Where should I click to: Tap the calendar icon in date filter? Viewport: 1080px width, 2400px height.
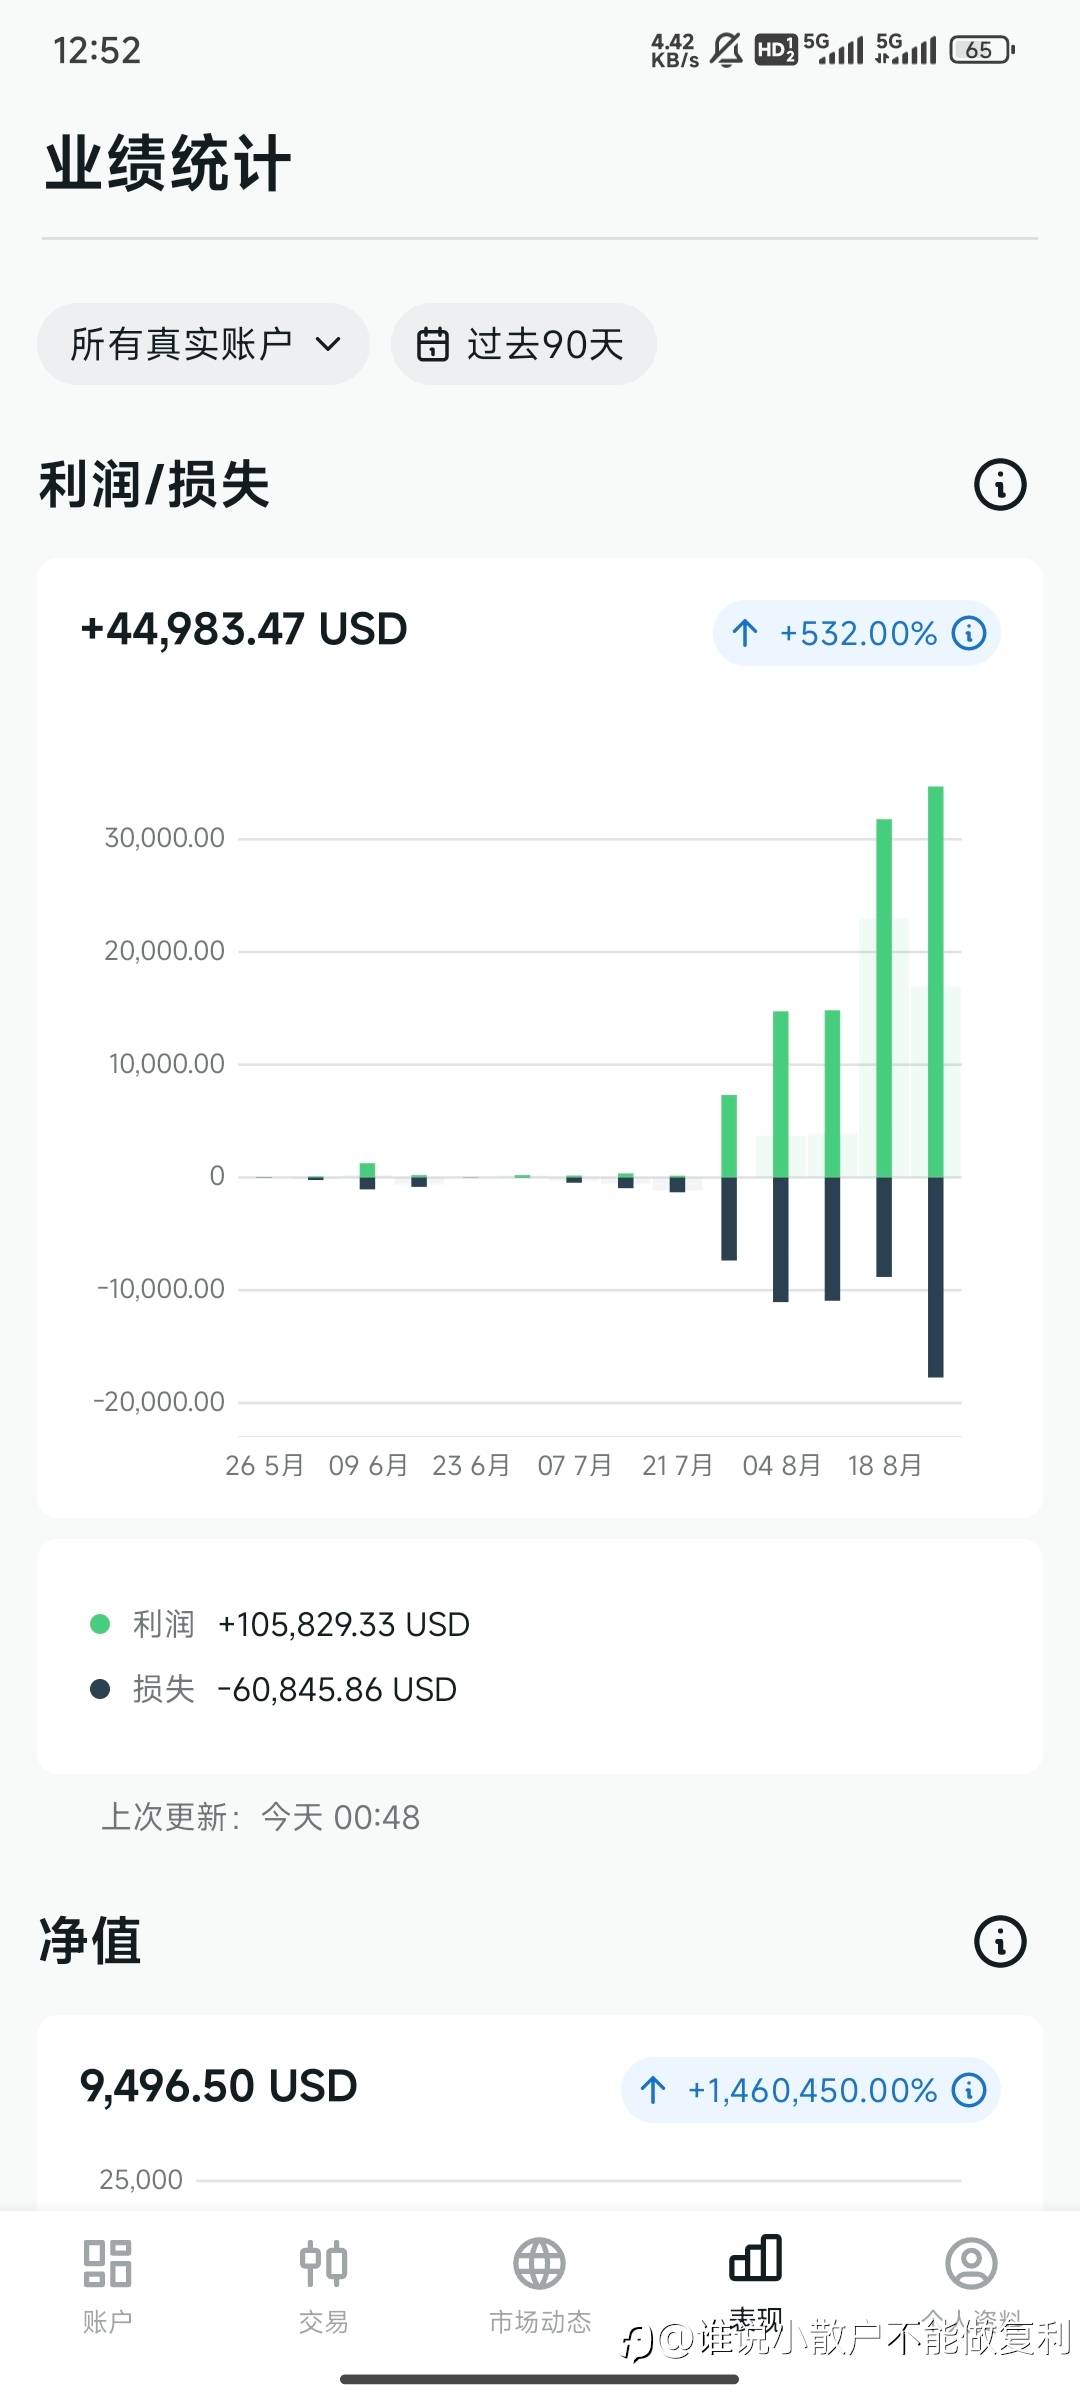[x=433, y=344]
